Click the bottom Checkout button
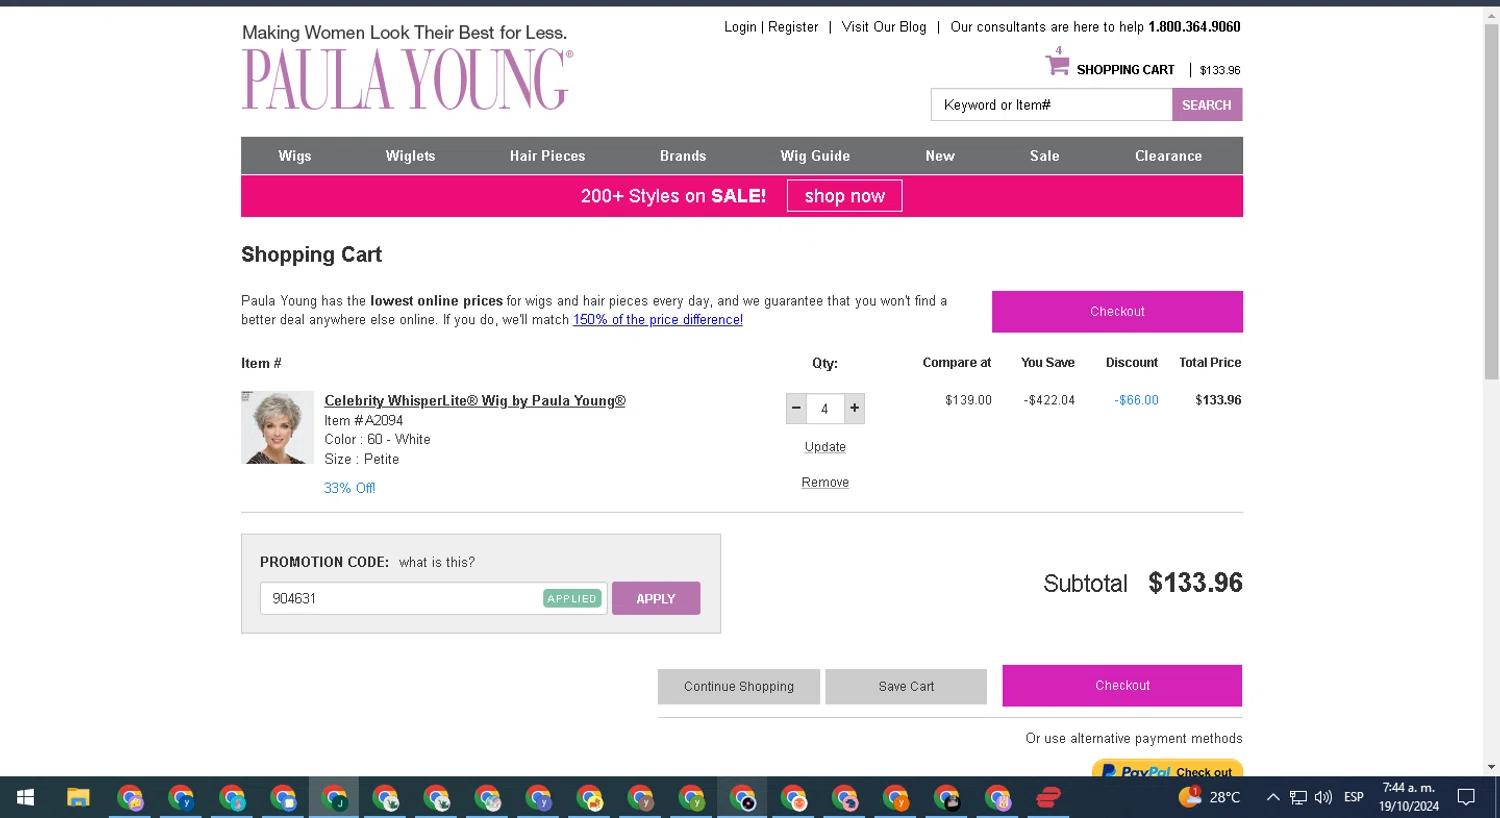 (1122, 686)
